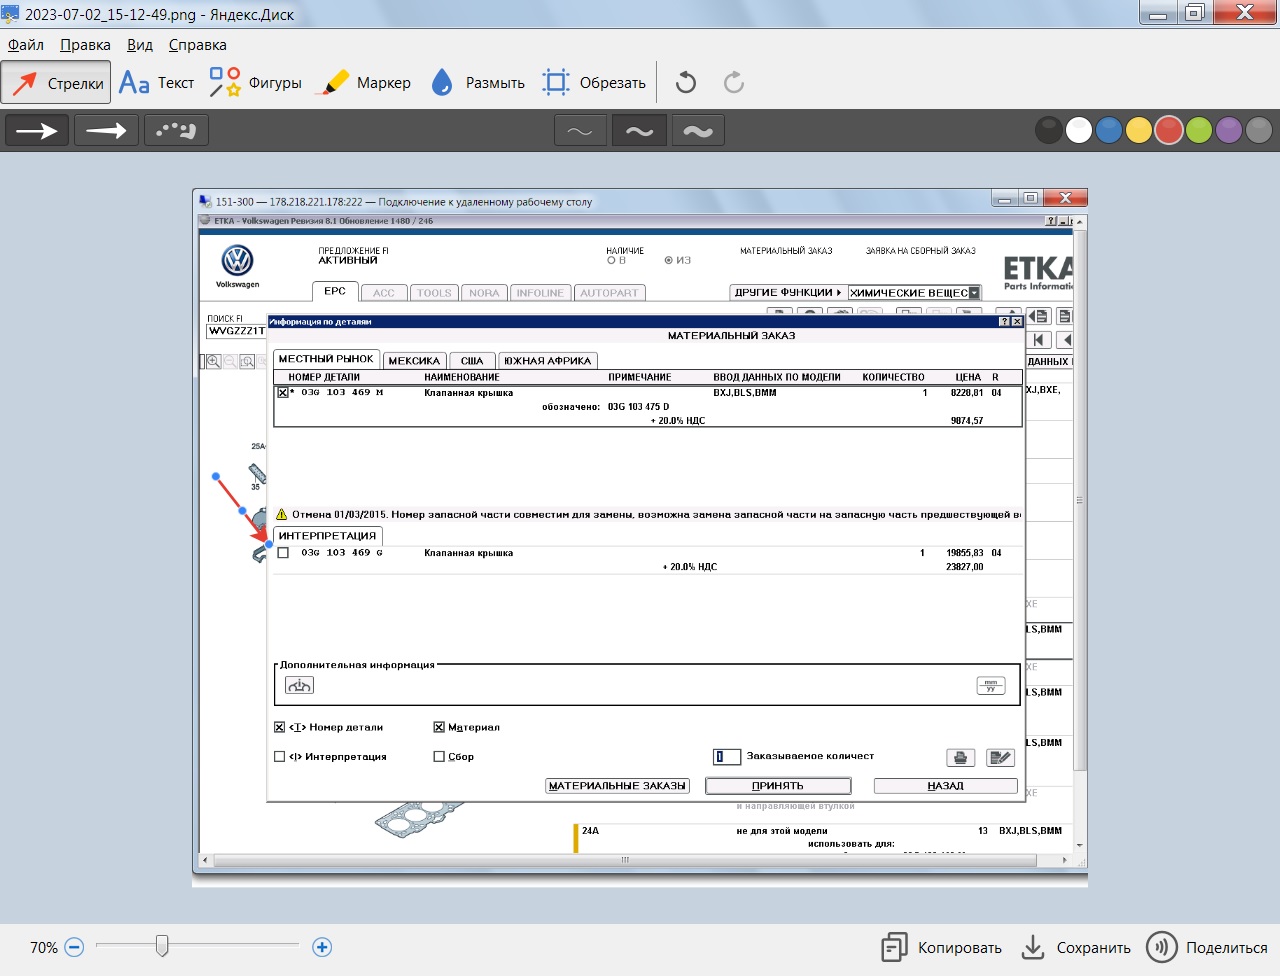Open the Справка menu
Image resolution: width=1280 pixels, height=976 pixels.
point(197,45)
